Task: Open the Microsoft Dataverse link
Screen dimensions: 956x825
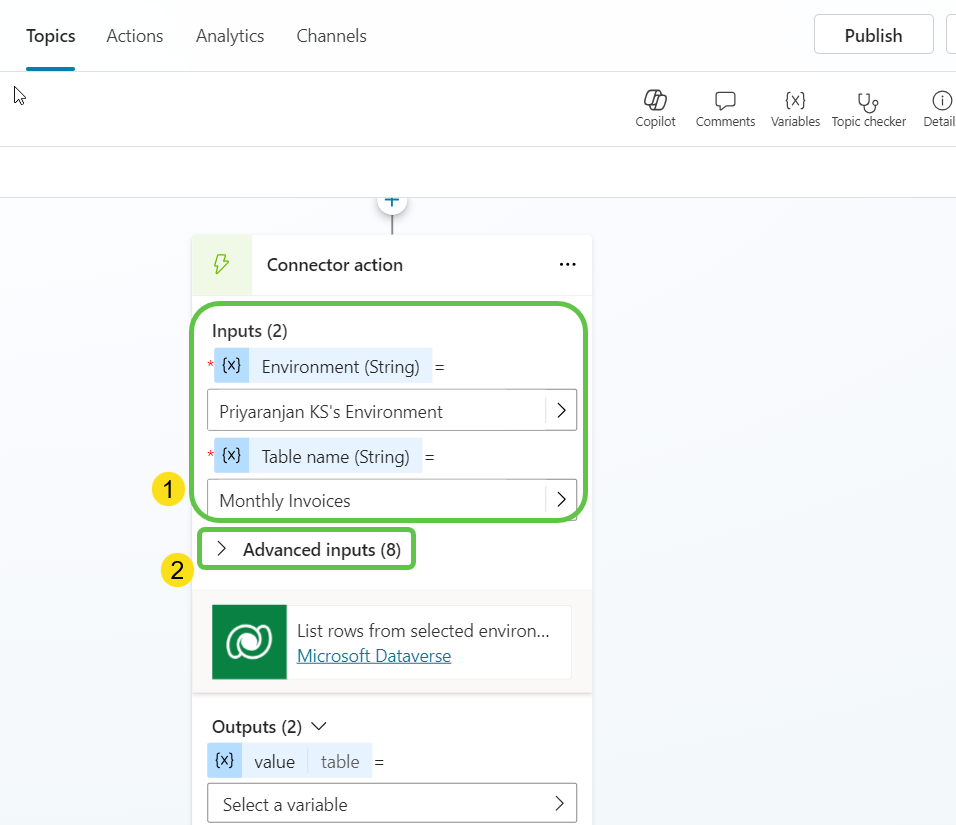Action: (x=374, y=655)
